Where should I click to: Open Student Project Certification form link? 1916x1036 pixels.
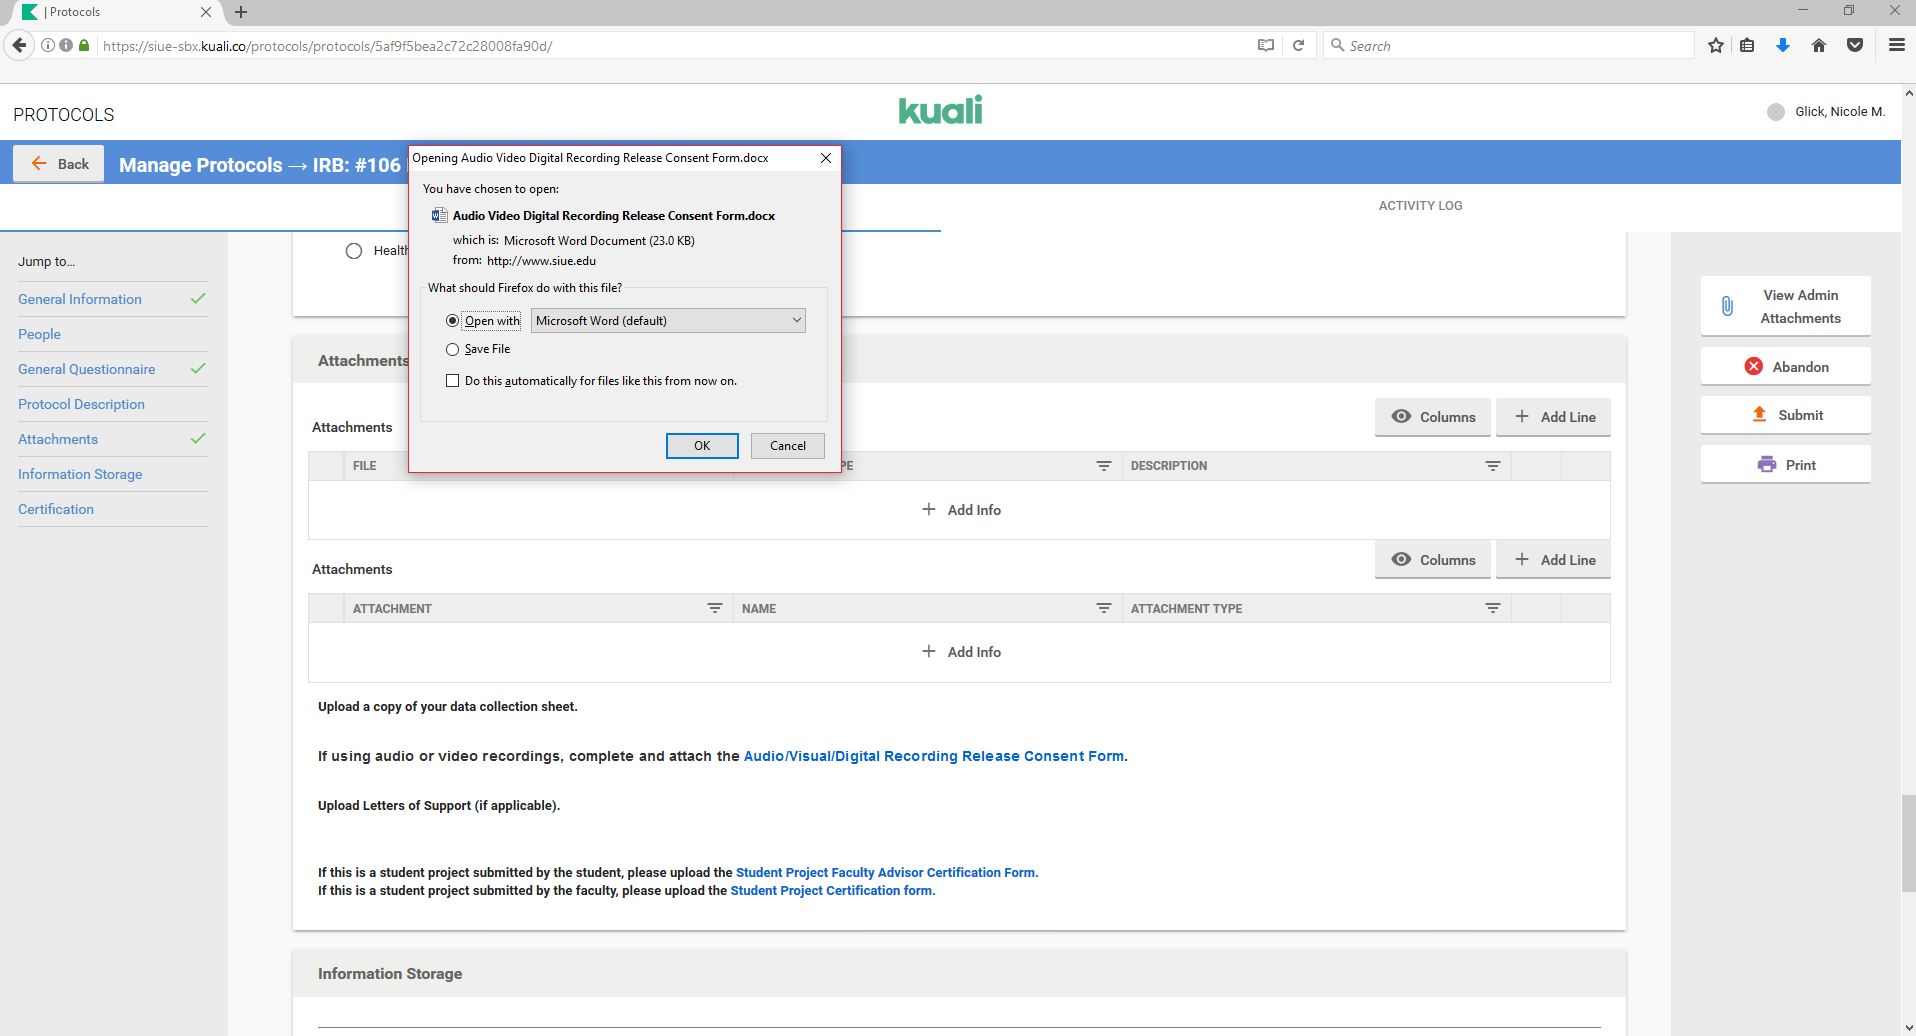[x=832, y=891]
